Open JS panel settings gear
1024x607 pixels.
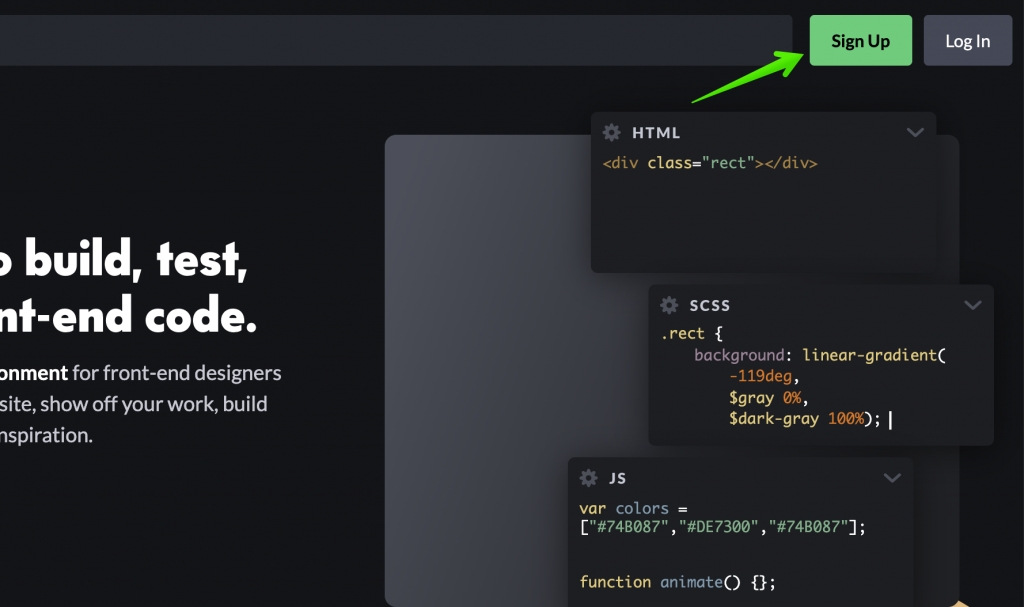tap(589, 479)
